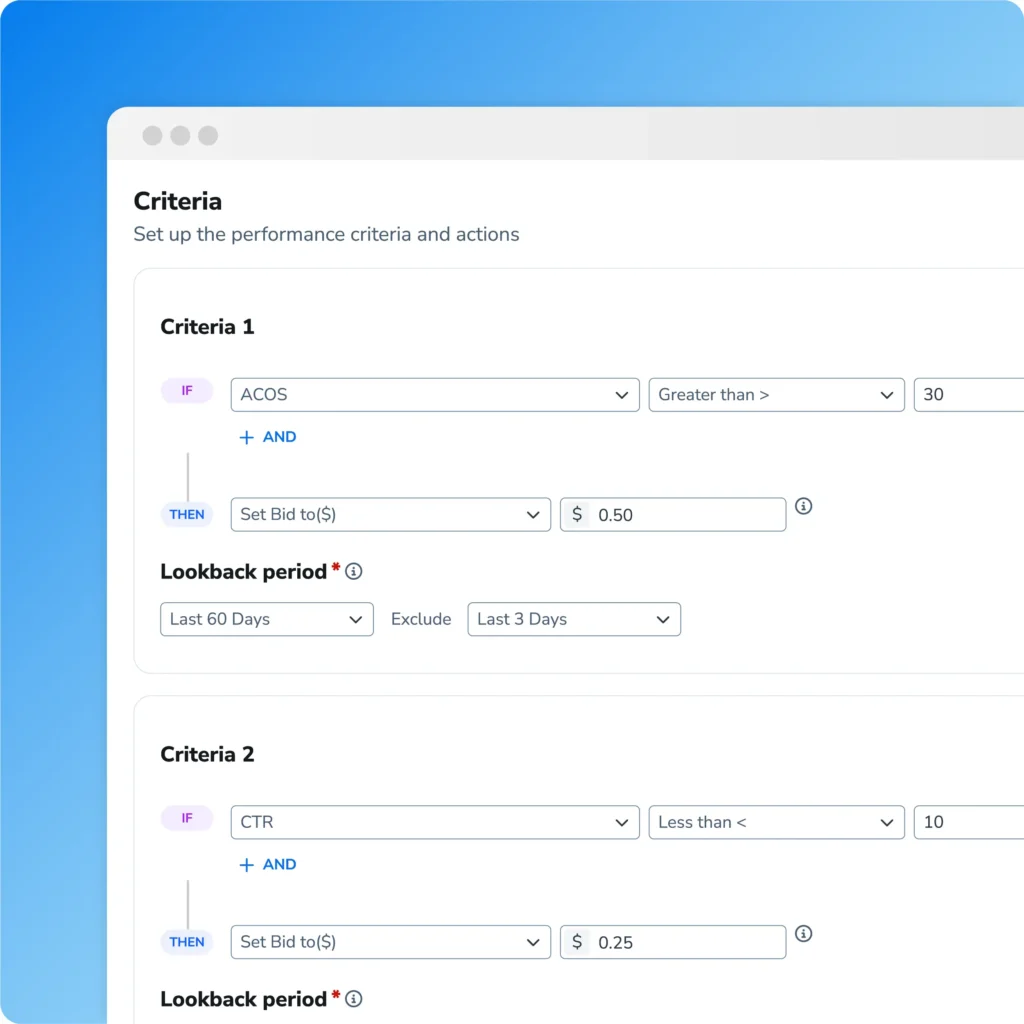Click the THEN badge in Criteria 2
The width and height of the screenshot is (1024, 1024).
(x=187, y=942)
